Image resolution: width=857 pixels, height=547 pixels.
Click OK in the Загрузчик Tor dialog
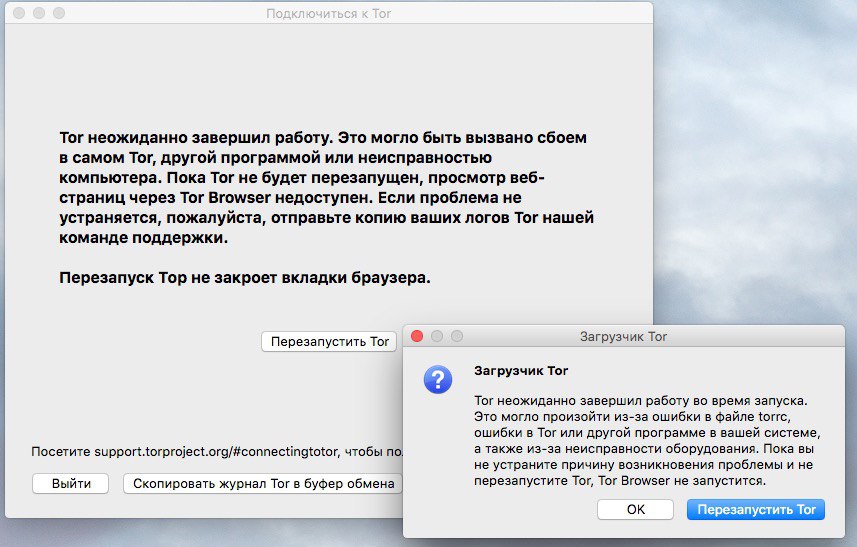[635, 510]
